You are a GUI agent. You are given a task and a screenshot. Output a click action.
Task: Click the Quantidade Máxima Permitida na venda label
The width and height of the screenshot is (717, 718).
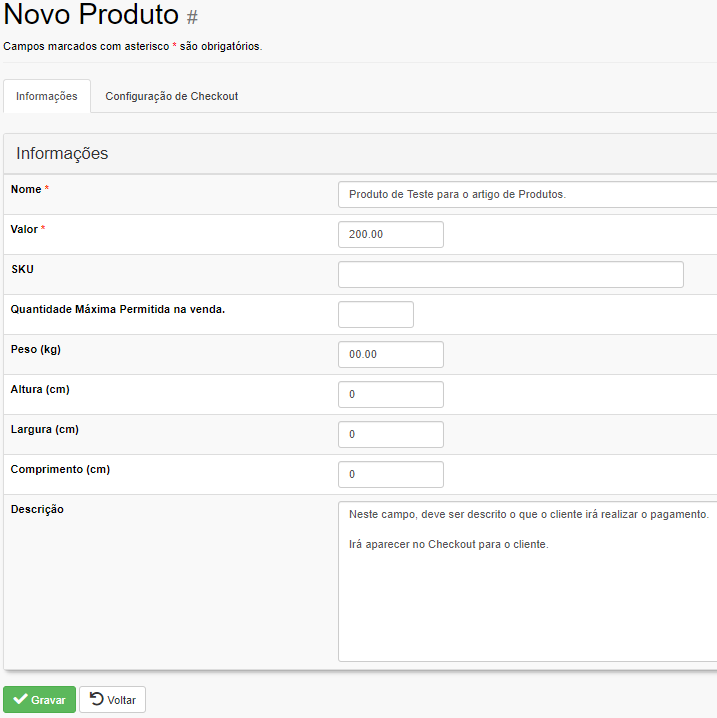pos(118,309)
